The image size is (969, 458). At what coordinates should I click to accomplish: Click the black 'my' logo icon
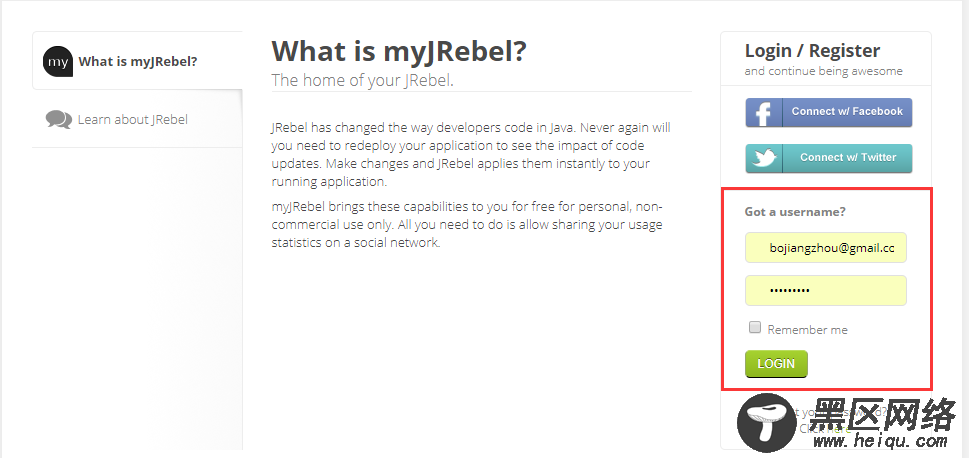(58, 61)
